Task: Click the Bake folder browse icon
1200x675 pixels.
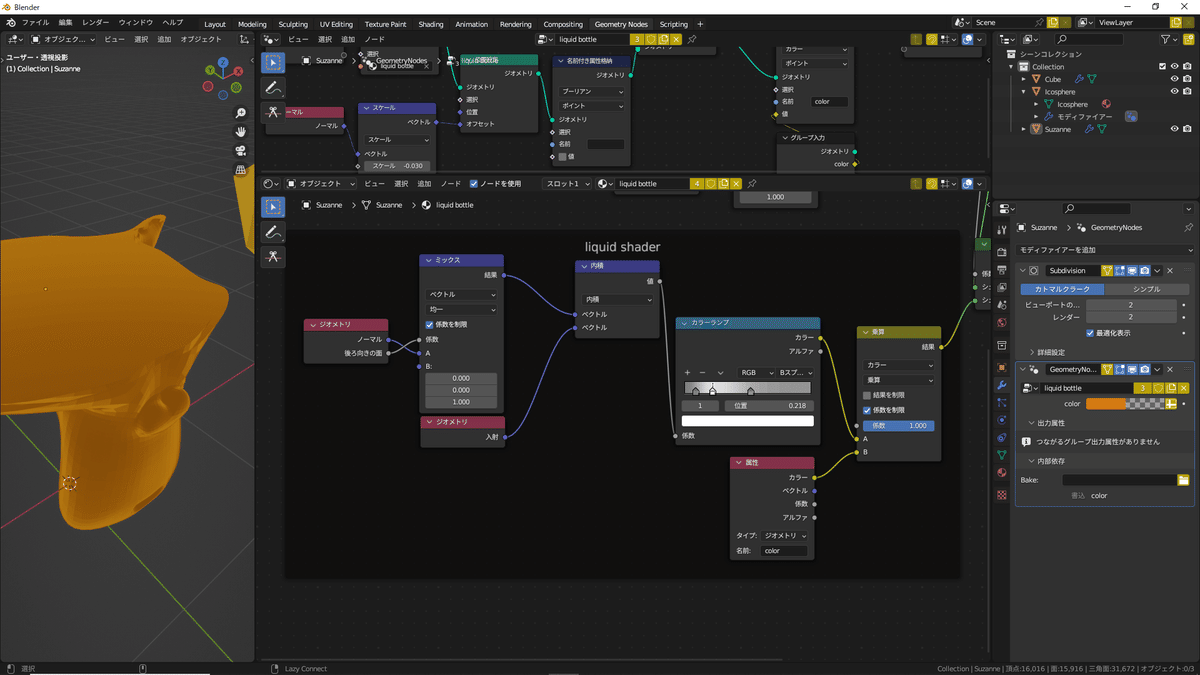Action: click(1183, 480)
